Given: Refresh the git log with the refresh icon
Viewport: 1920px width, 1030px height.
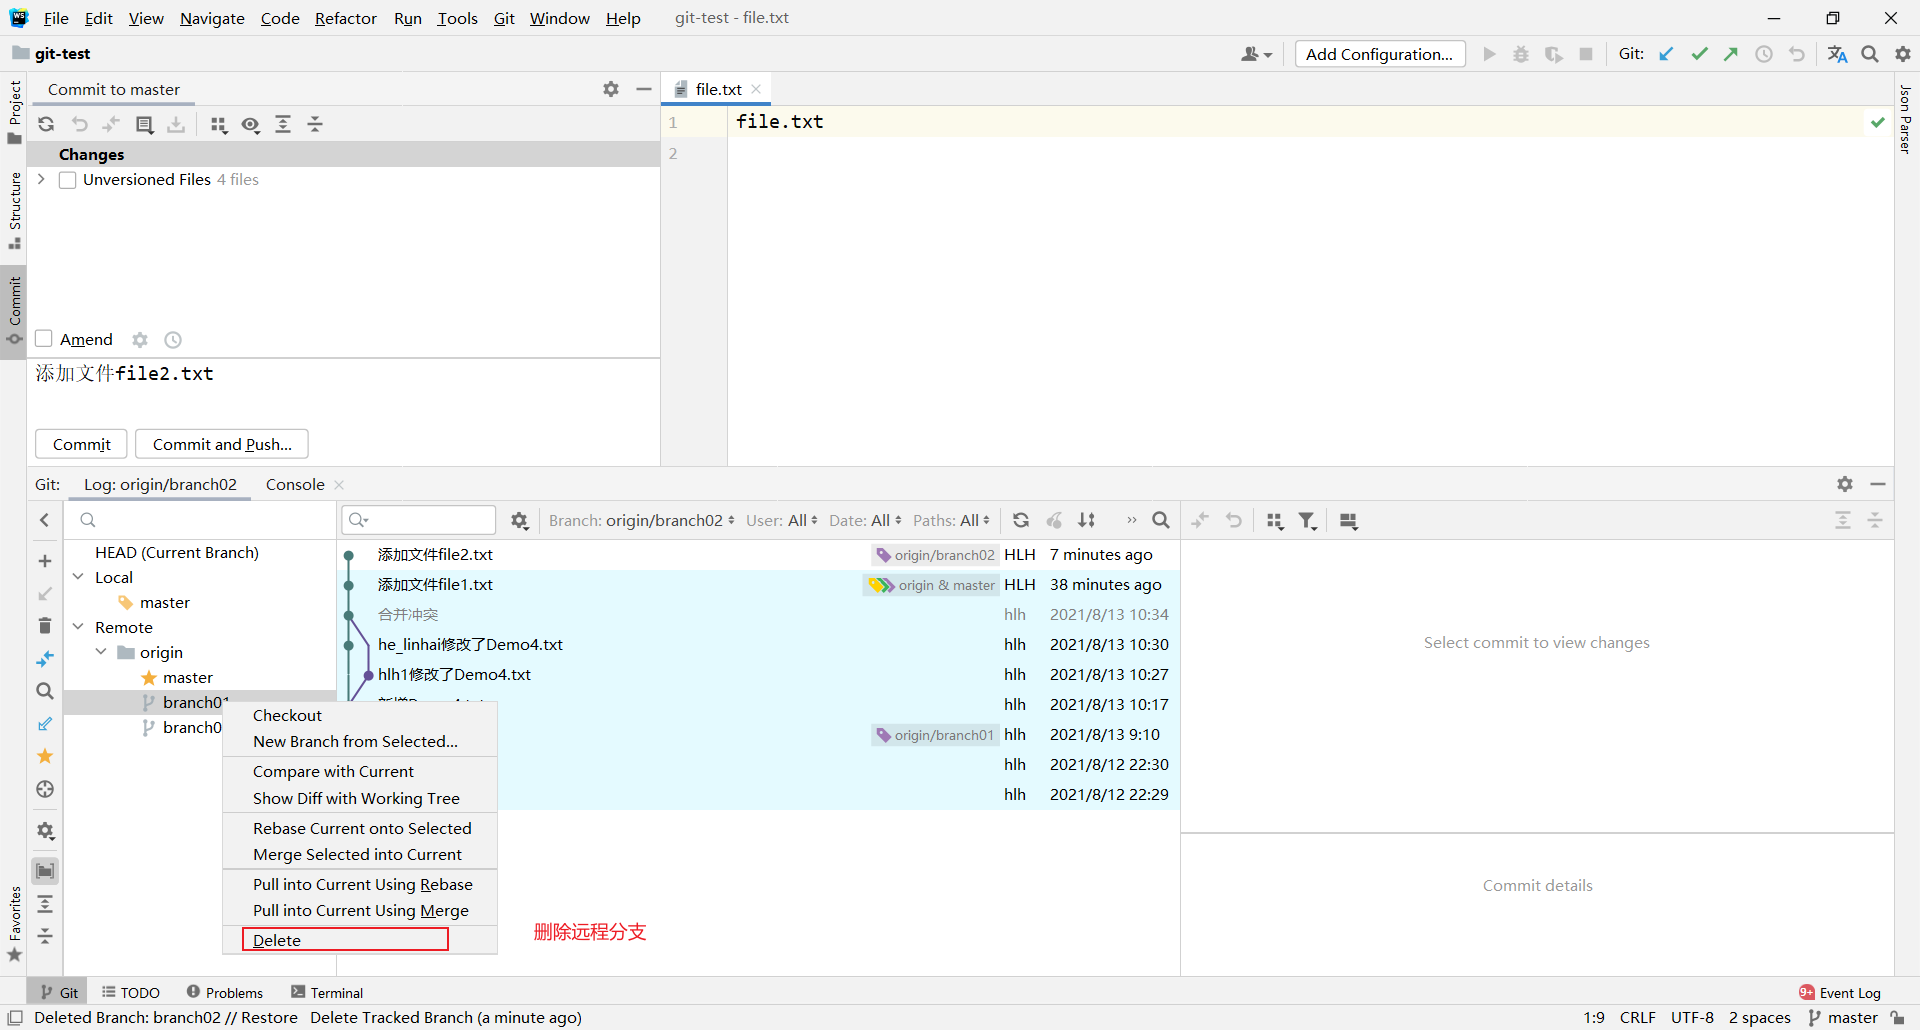Looking at the screenshot, I should click(1020, 520).
